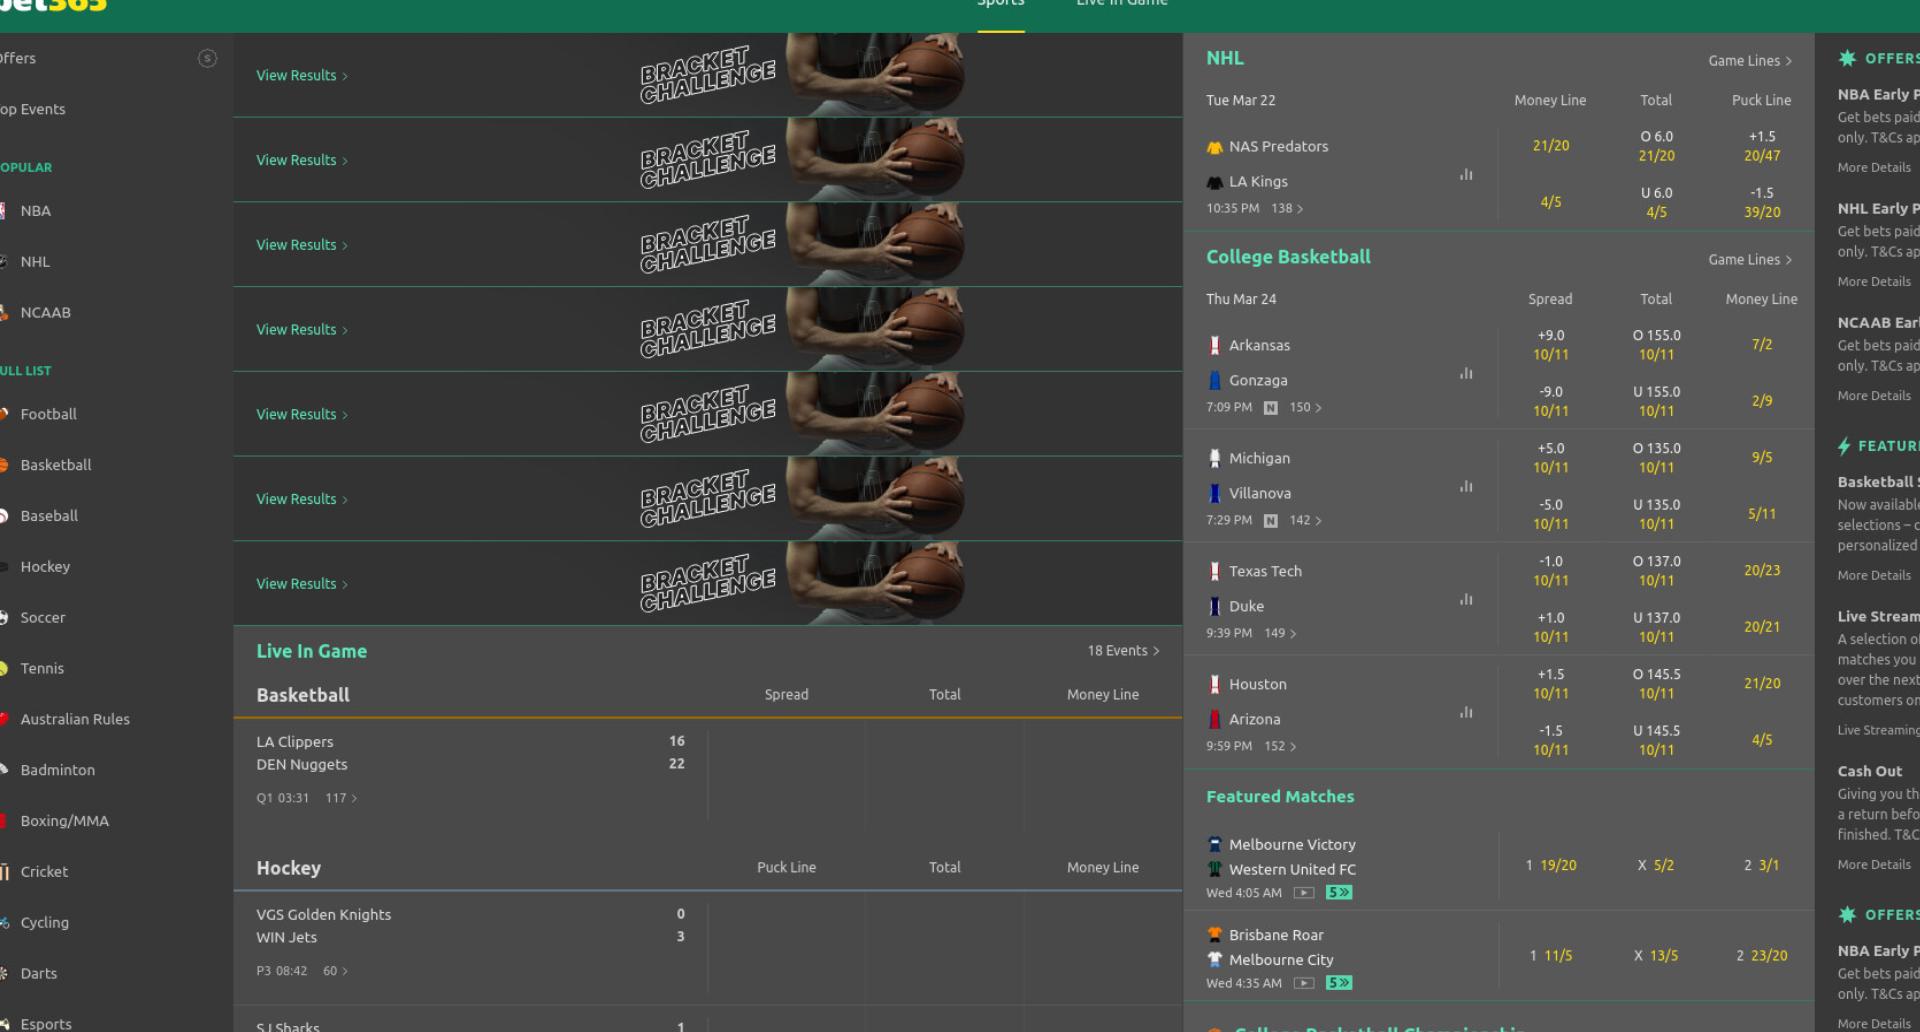Select Arizona spread -1.5 at 10/11
1920x1032 pixels.
[x=1551, y=741]
